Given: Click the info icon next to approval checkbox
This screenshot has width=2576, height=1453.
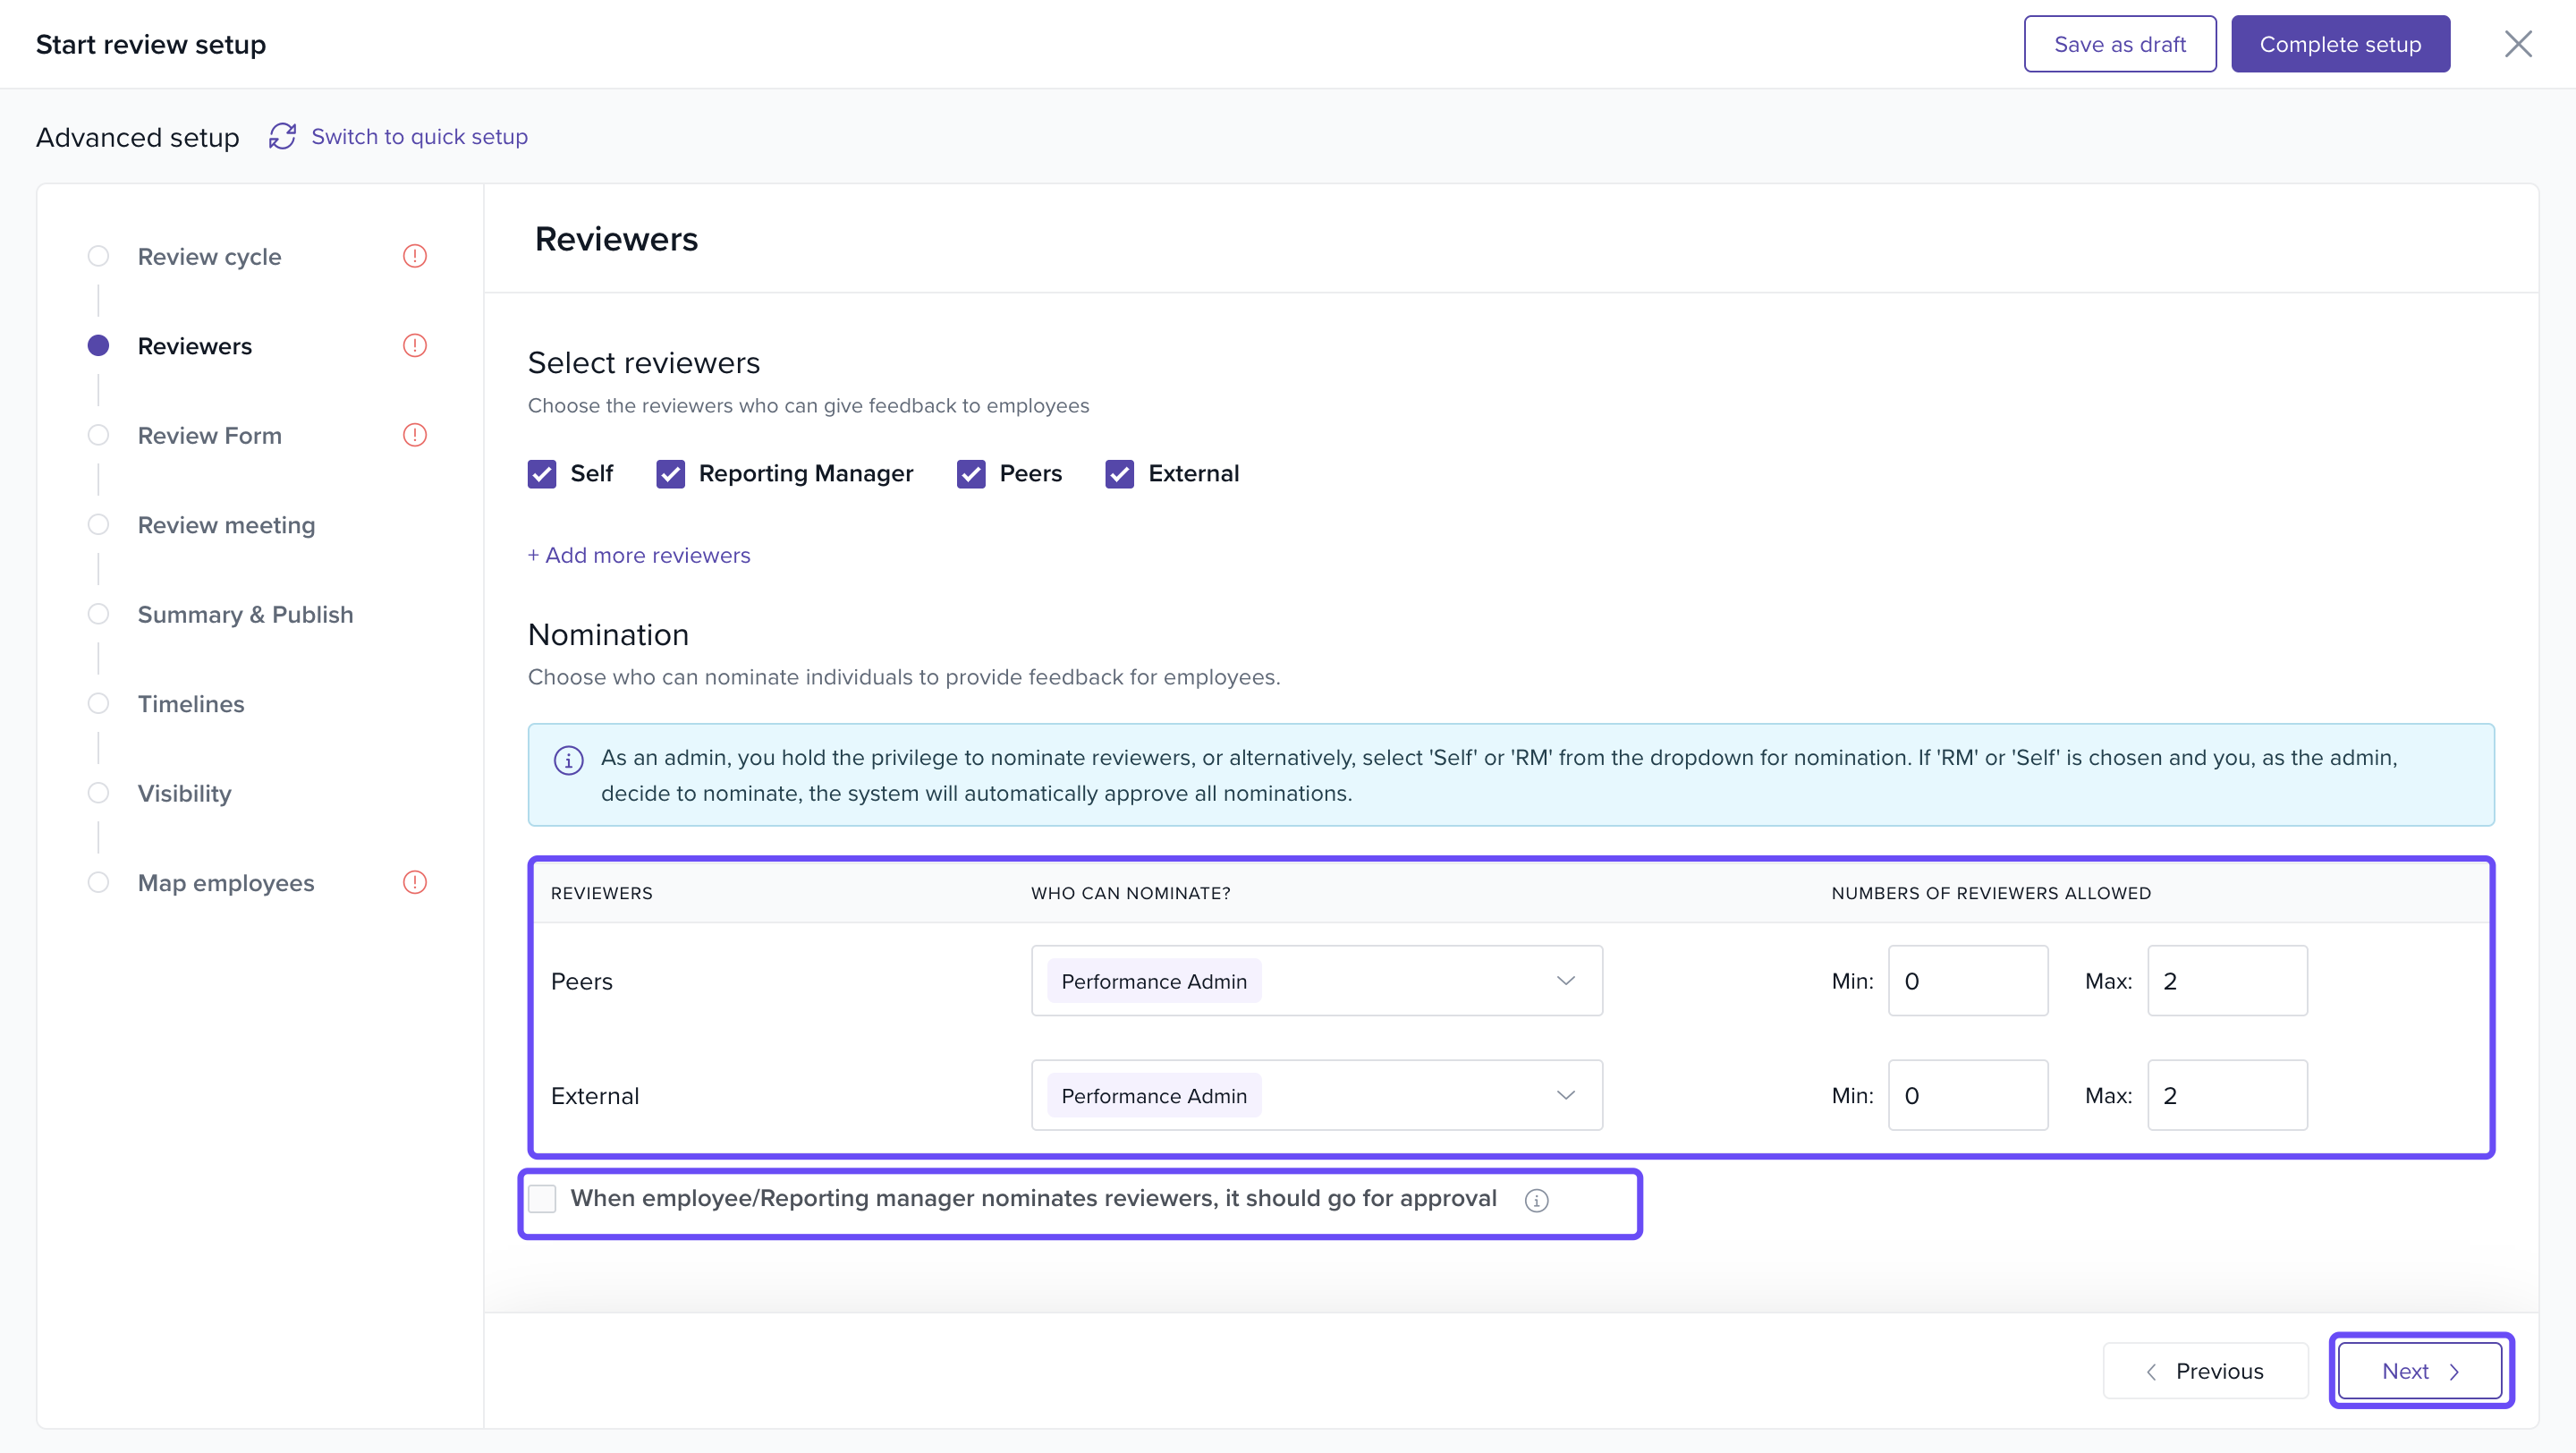Looking at the screenshot, I should [1536, 1200].
